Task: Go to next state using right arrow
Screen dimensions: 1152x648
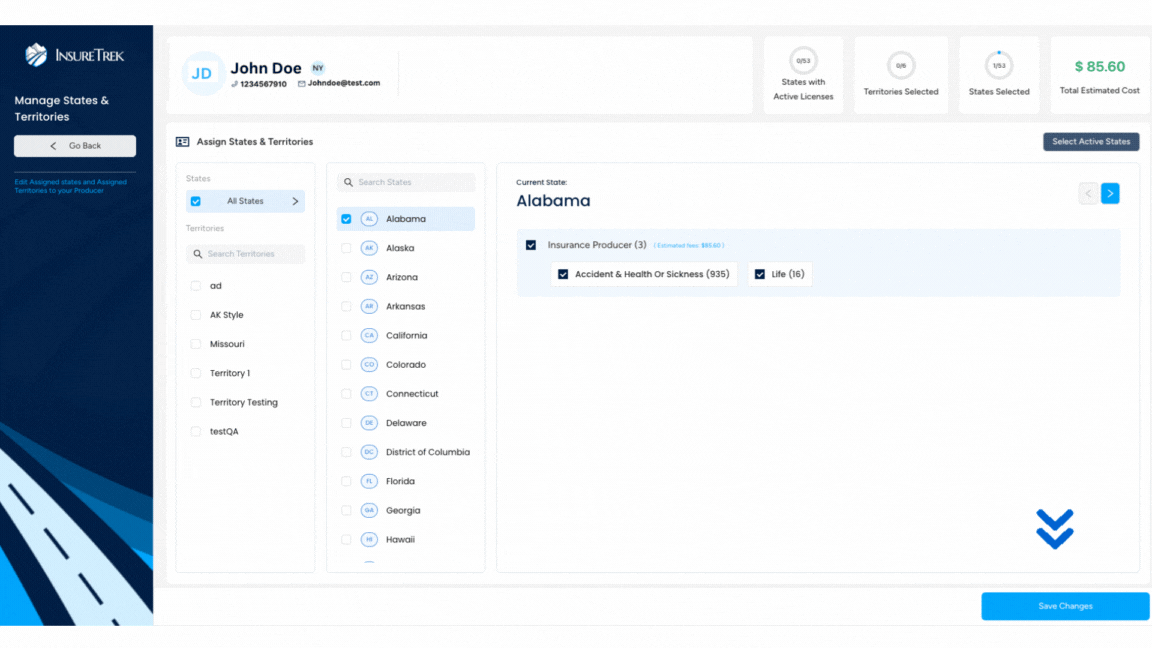Action: [x=1110, y=193]
